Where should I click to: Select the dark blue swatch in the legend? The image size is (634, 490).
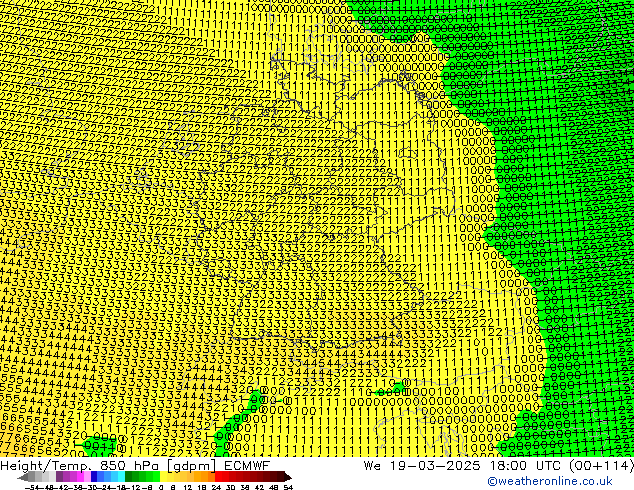[x=98, y=477]
